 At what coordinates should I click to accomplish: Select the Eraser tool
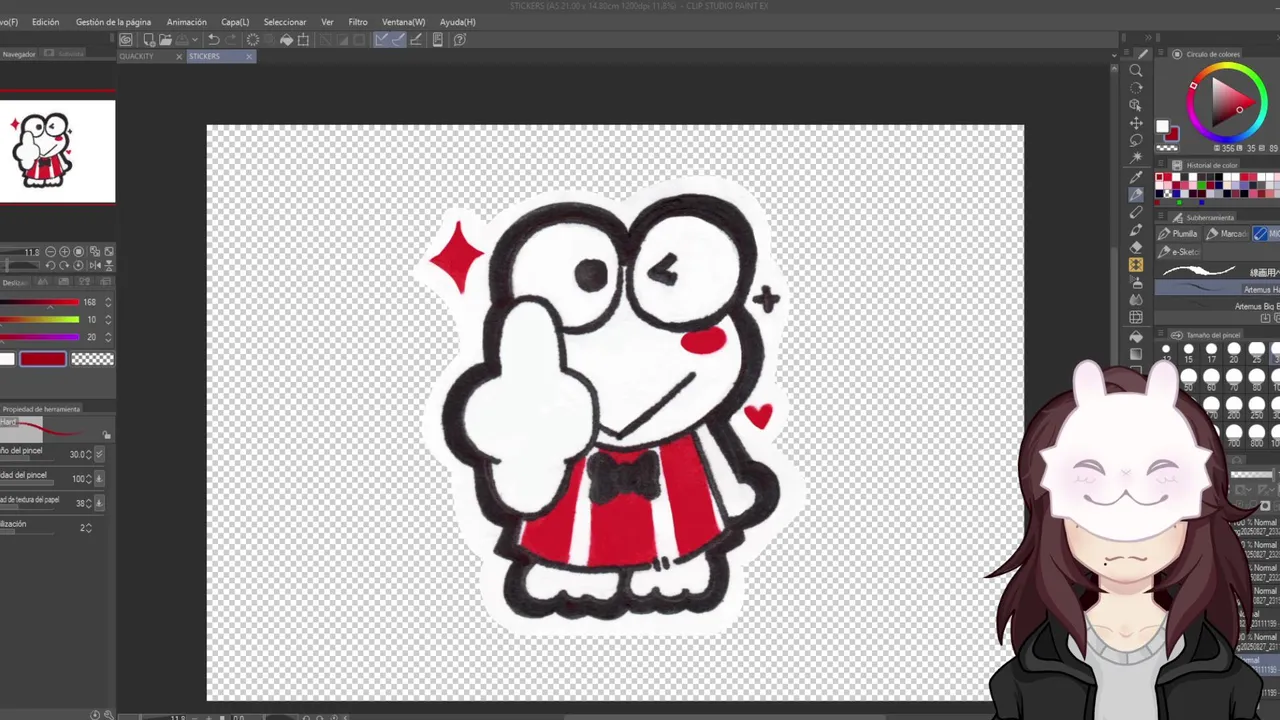pyautogui.click(x=1136, y=247)
